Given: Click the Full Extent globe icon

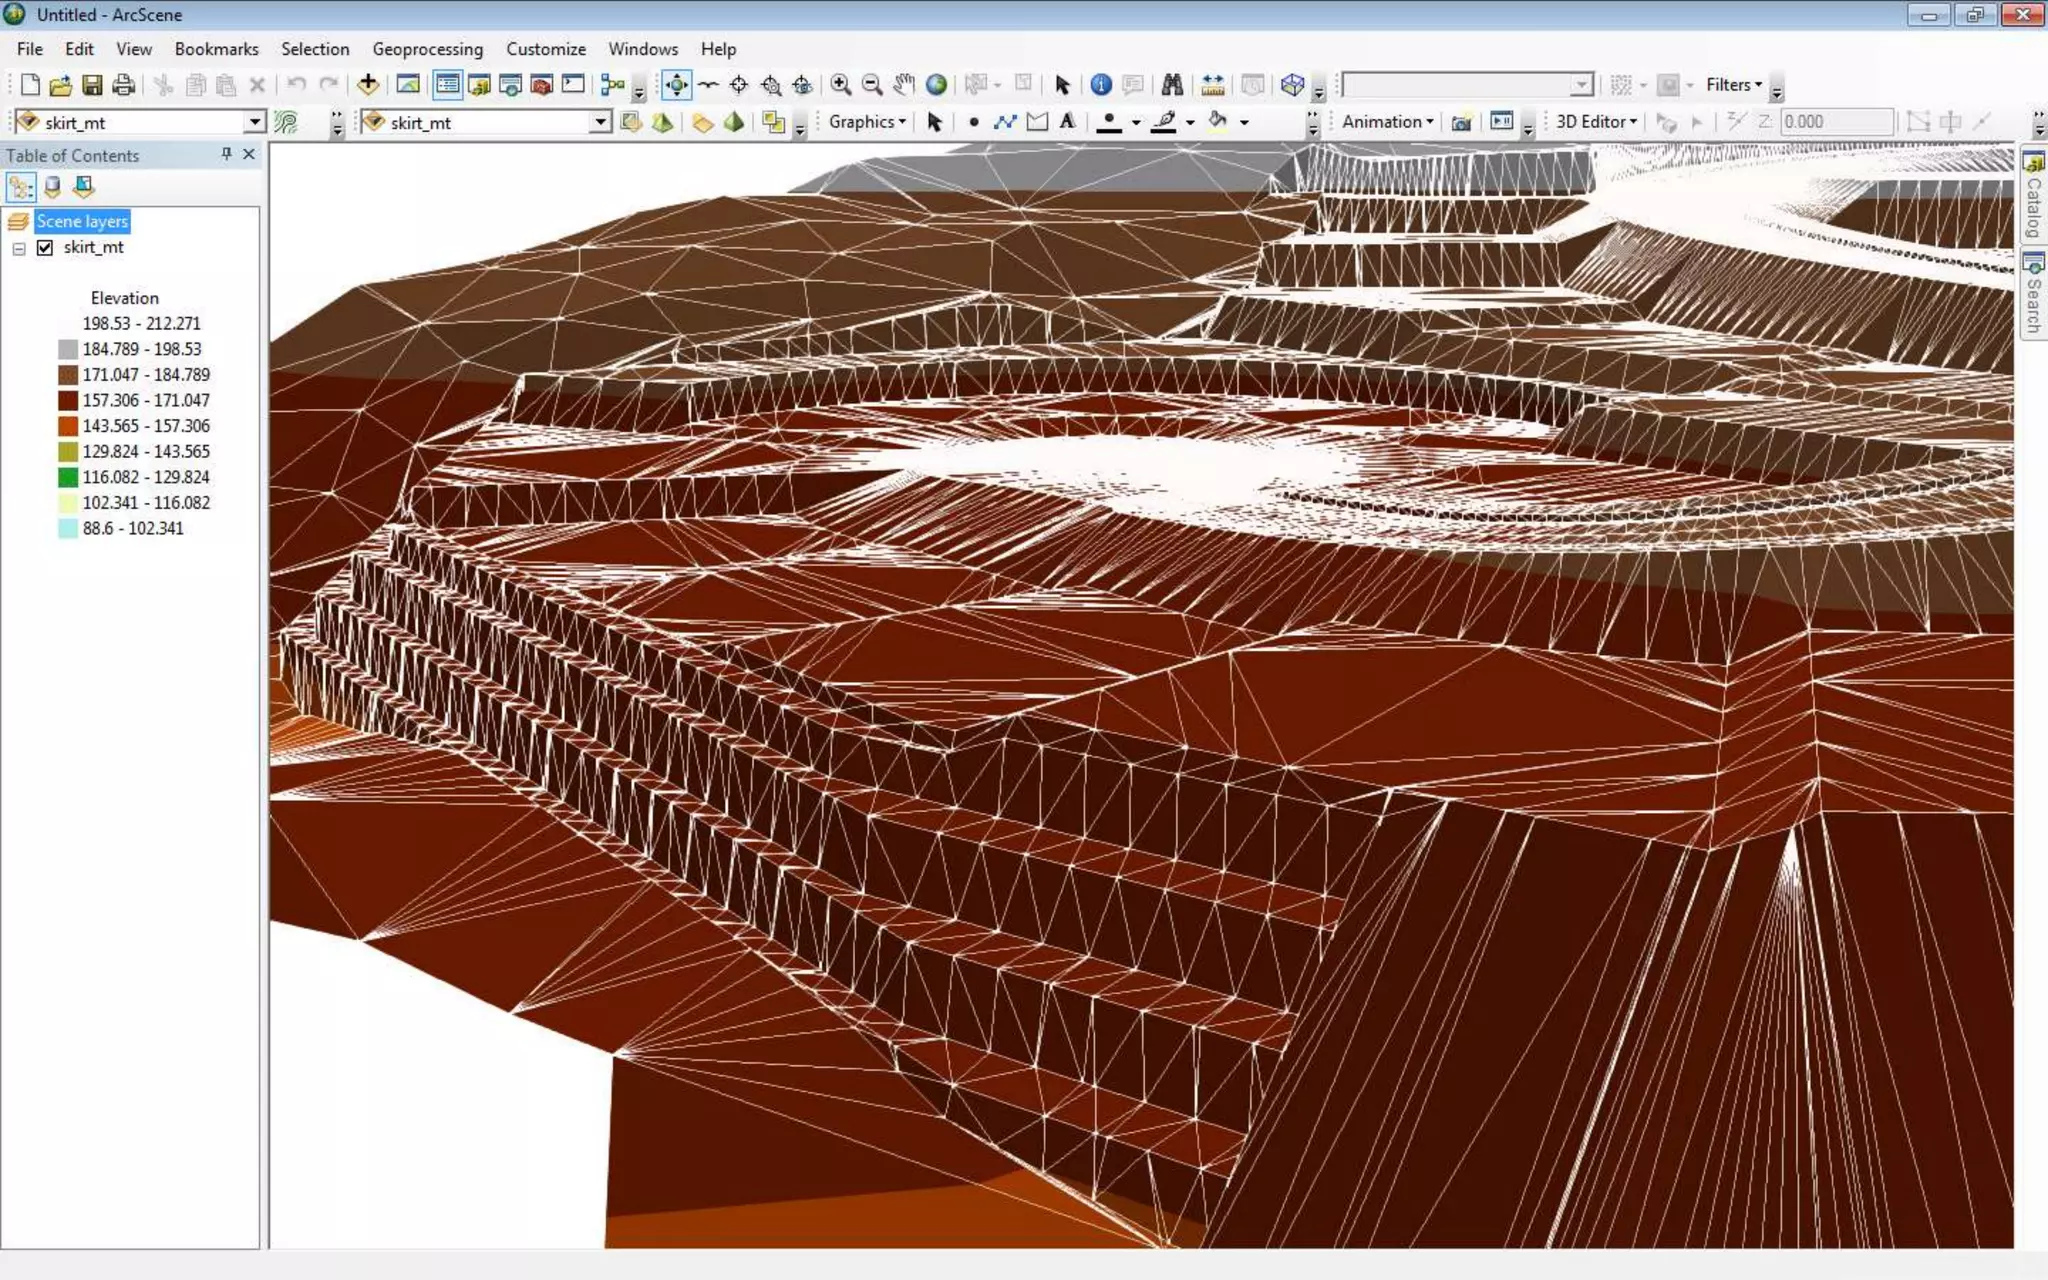Looking at the screenshot, I should (936, 85).
